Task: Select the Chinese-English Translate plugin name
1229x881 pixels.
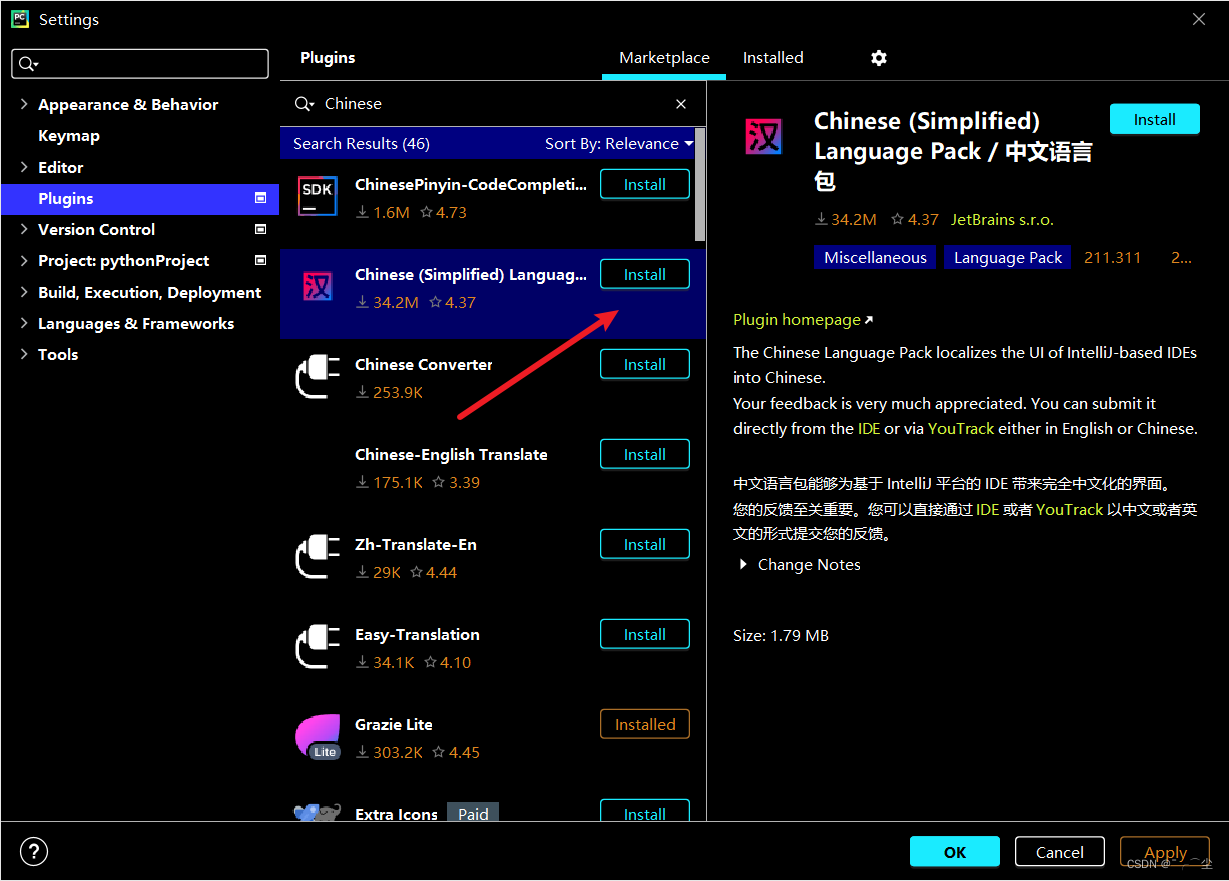Action: tap(451, 454)
